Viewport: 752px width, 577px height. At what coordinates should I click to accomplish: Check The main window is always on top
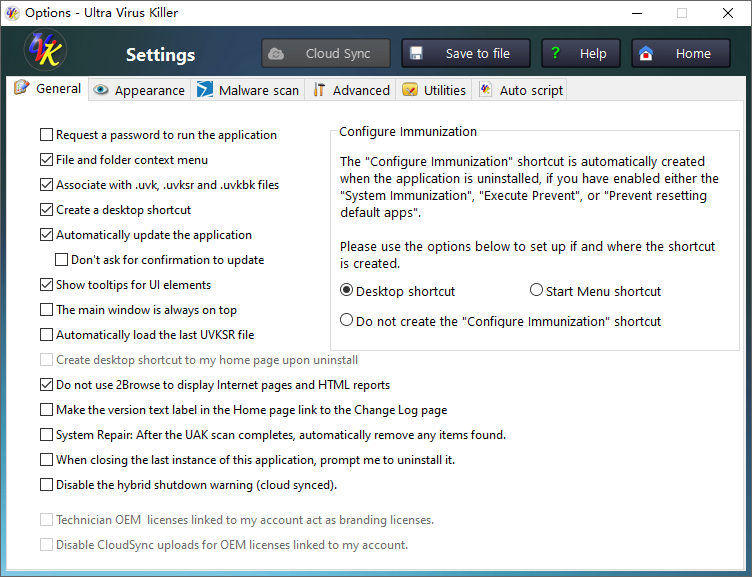click(47, 310)
